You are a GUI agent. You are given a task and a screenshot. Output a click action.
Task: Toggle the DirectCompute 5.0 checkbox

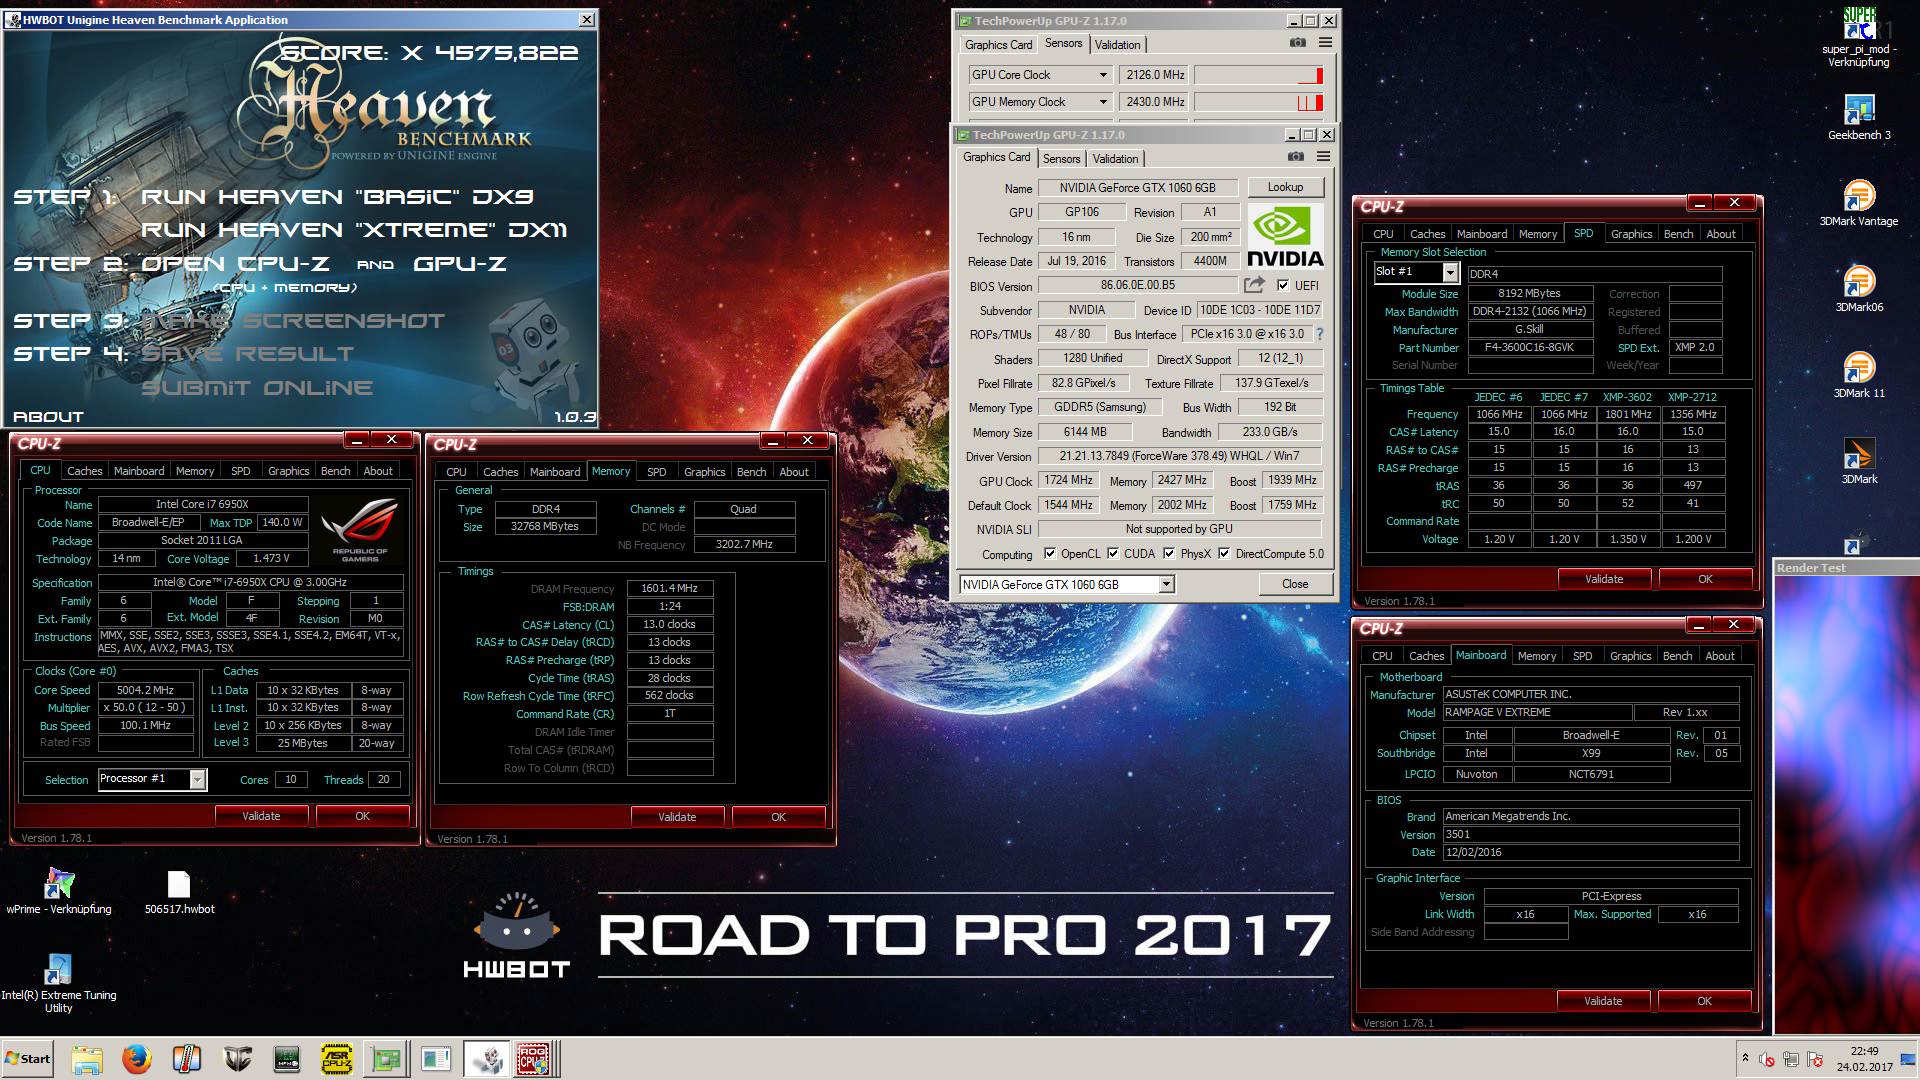point(1224,553)
